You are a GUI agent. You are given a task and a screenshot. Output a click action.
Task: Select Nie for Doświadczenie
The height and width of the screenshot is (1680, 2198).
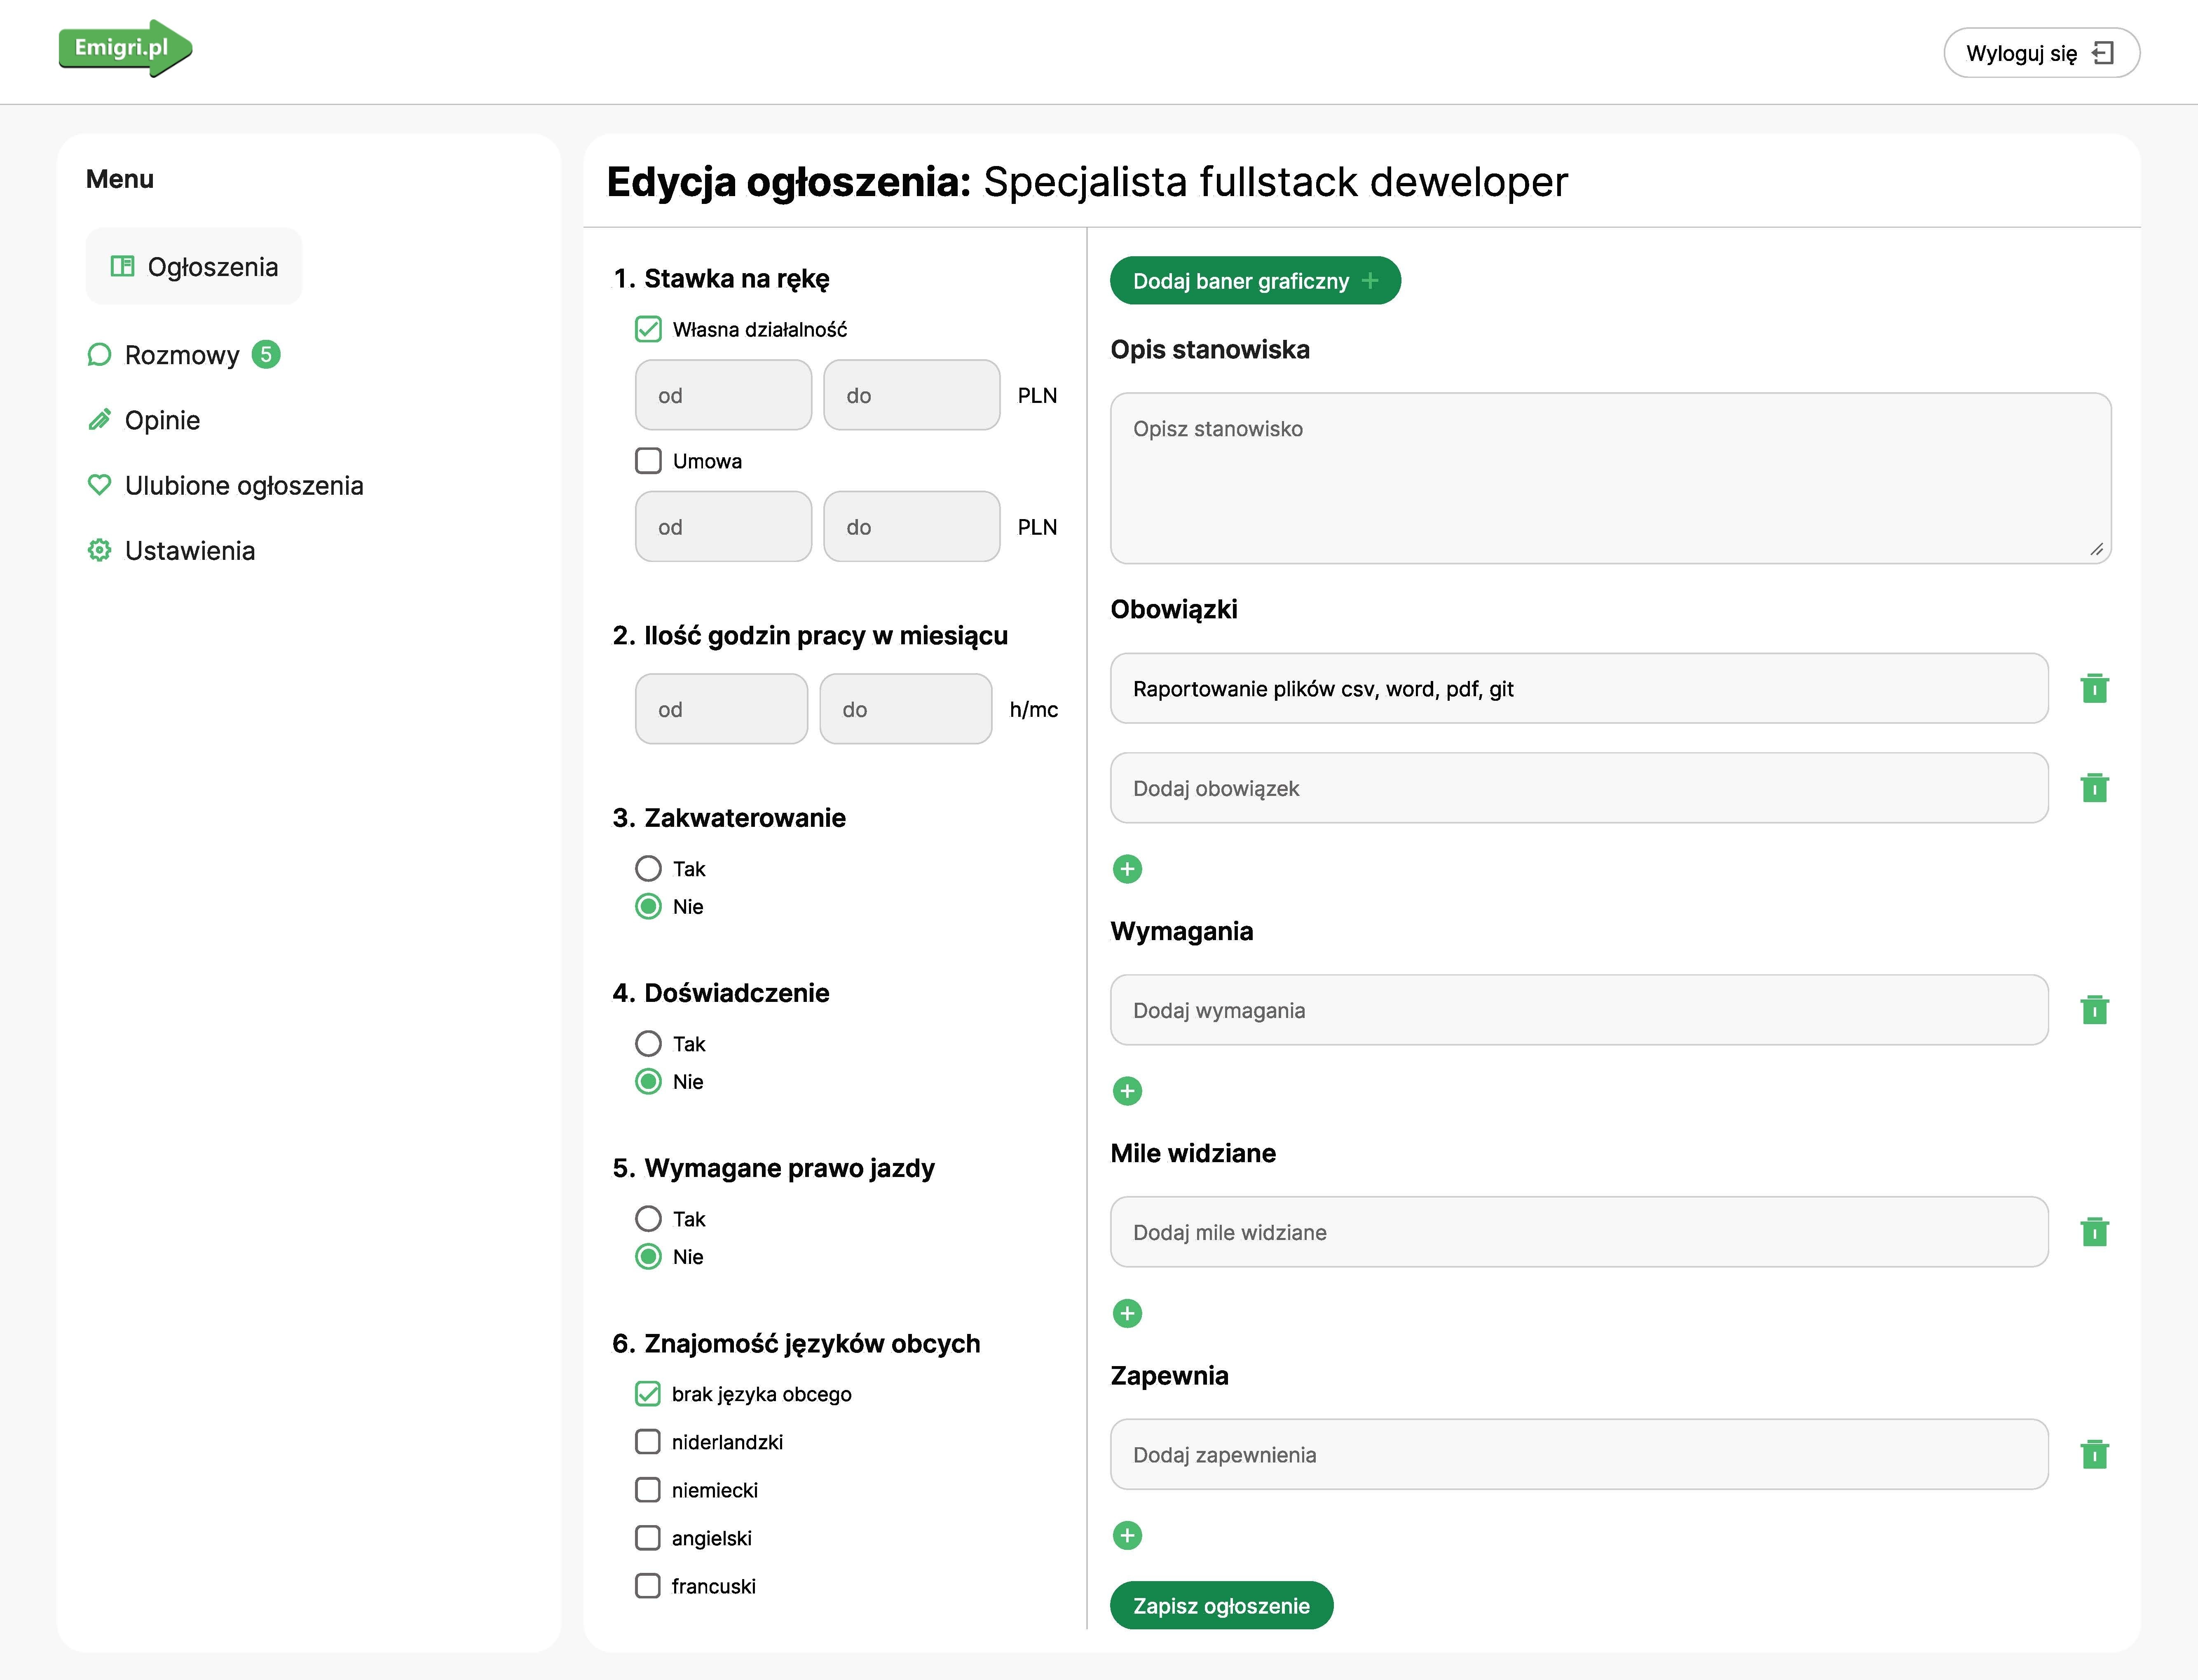[648, 1081]
